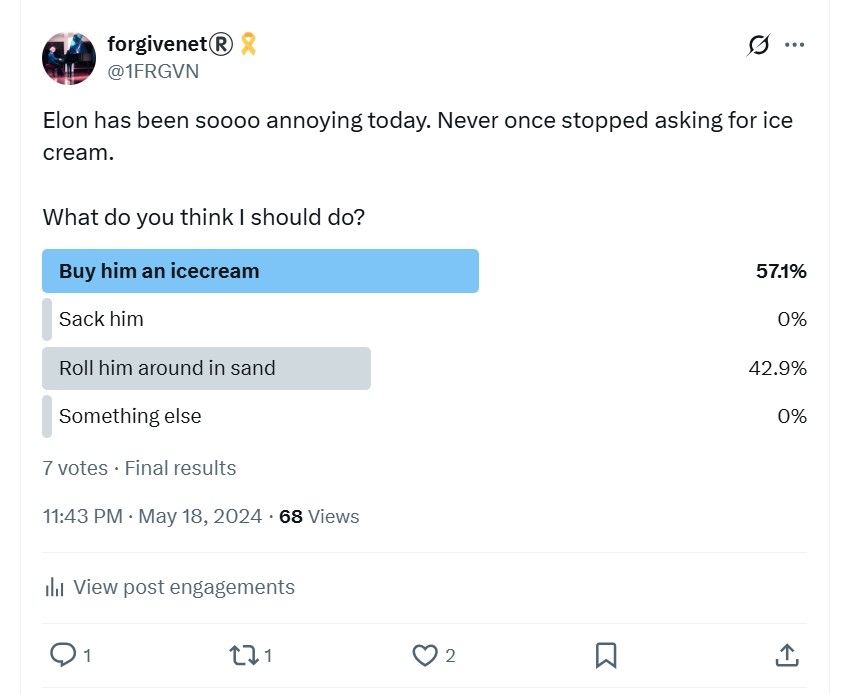Open the share post icon
The width and height of the screenshot is (852, 694).
pos(786,655)
